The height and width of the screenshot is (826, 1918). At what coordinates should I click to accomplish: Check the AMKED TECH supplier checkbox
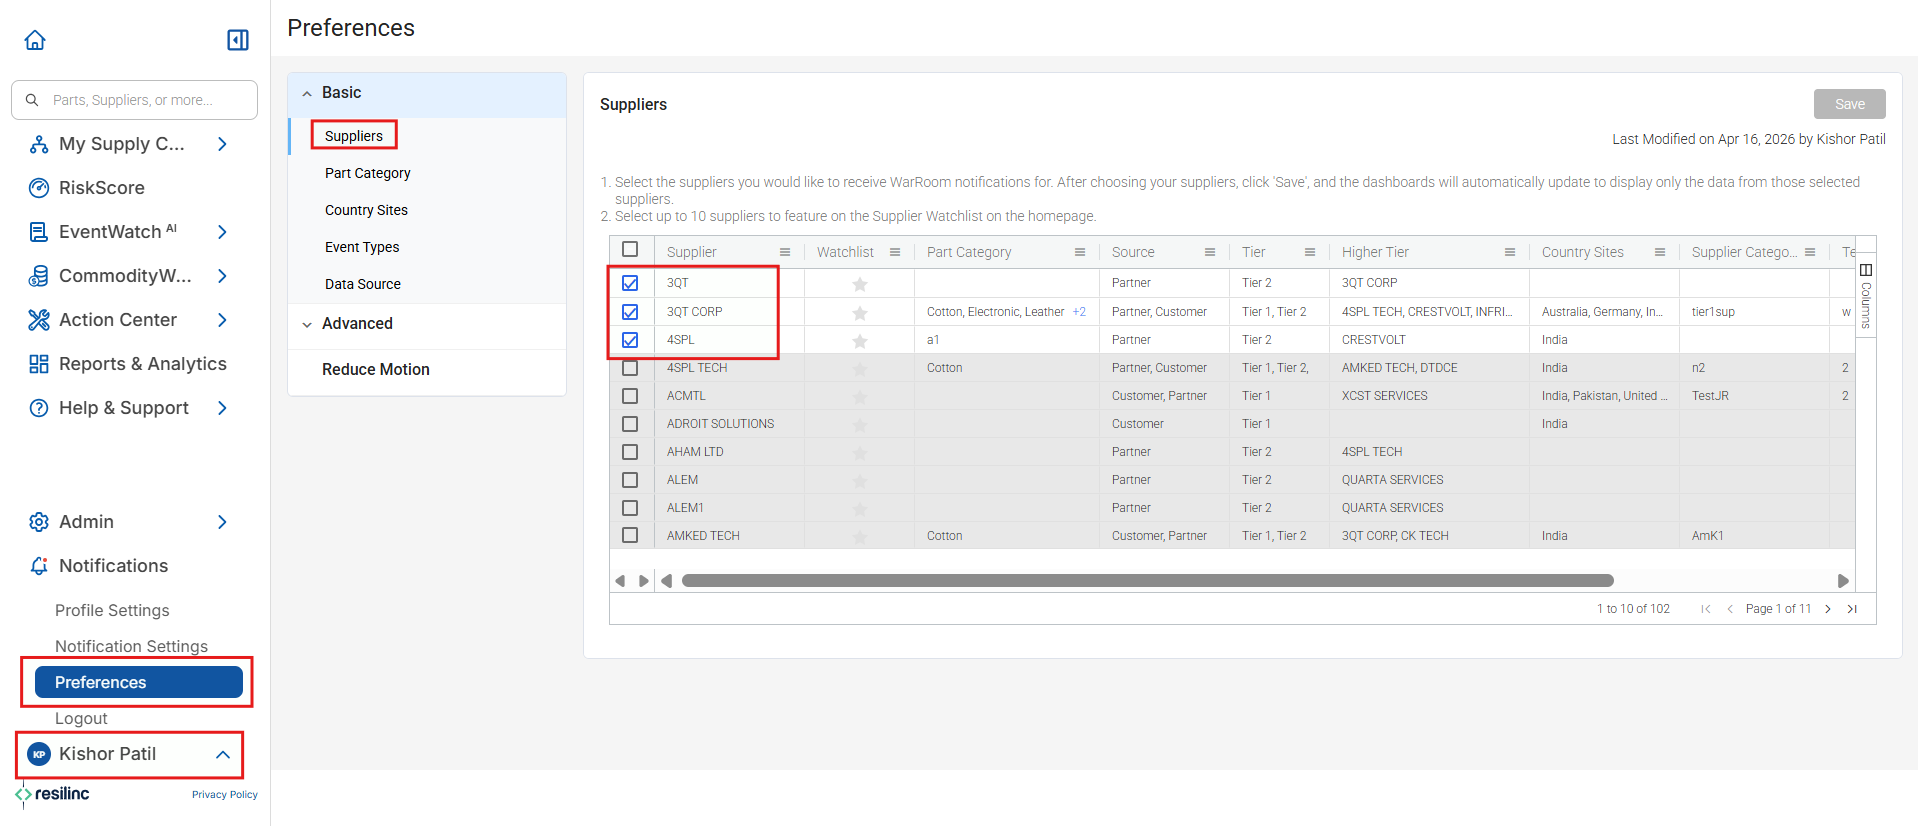[x=630, y=536]
